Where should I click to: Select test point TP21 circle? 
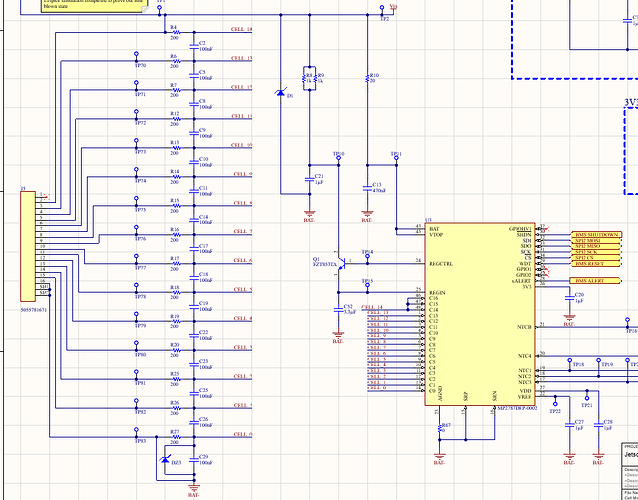point(587,398)
